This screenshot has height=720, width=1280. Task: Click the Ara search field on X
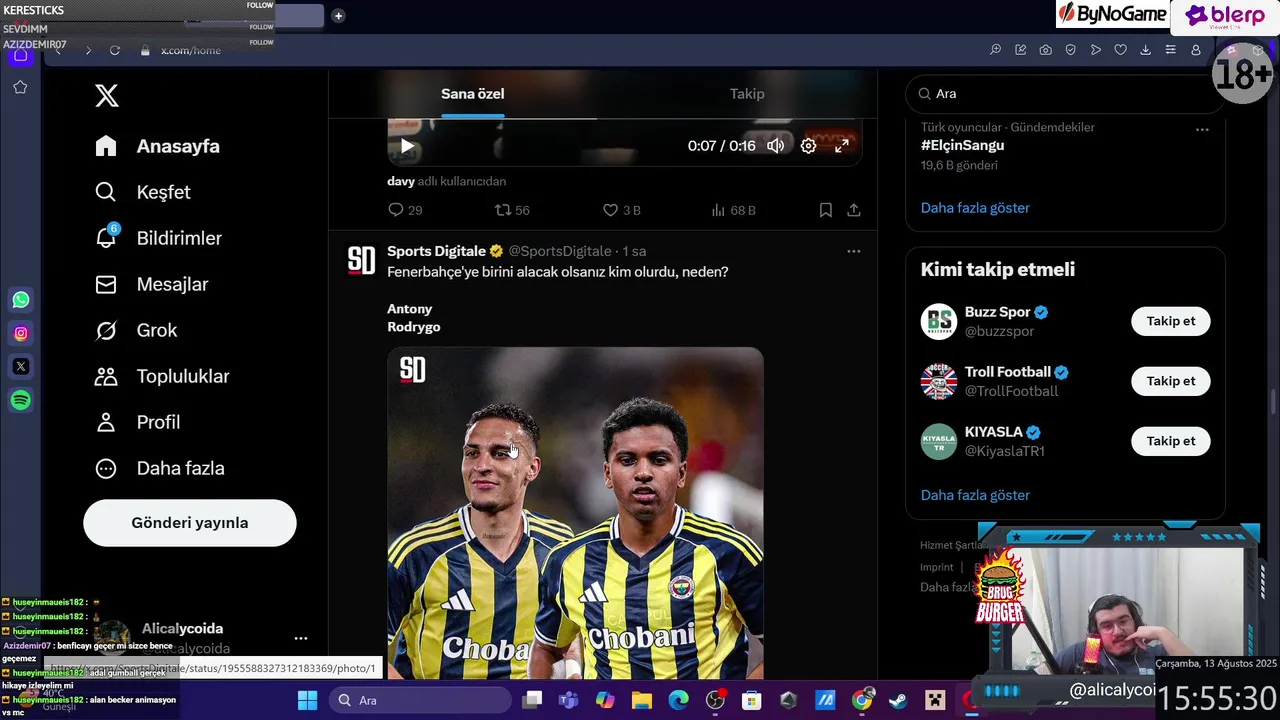[1065, 94]
